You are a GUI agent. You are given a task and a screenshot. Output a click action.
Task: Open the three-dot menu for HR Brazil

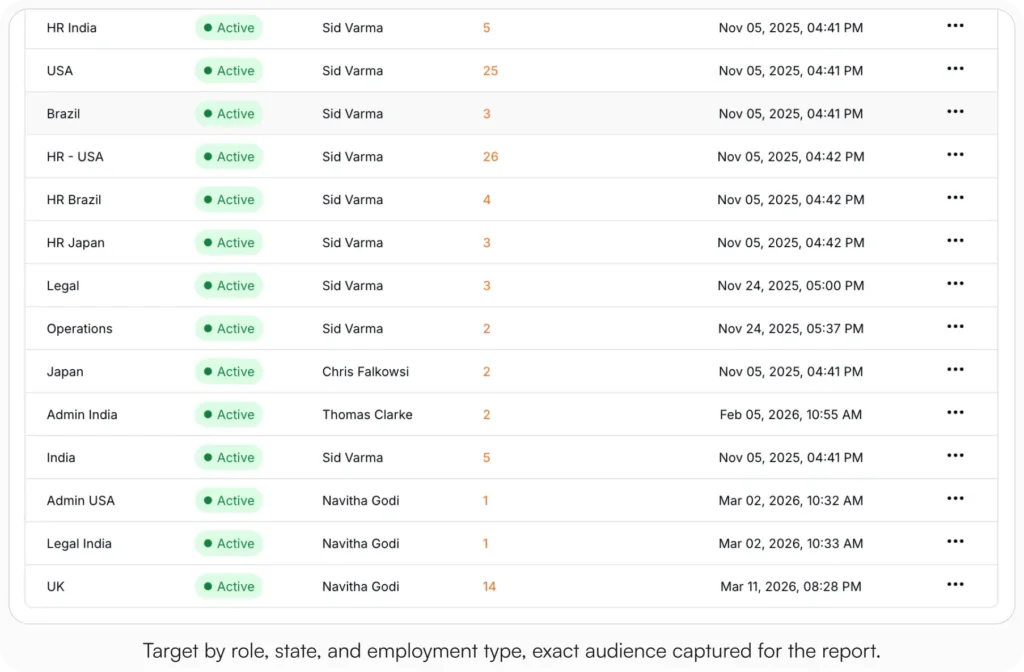click(x=955, y=198)
